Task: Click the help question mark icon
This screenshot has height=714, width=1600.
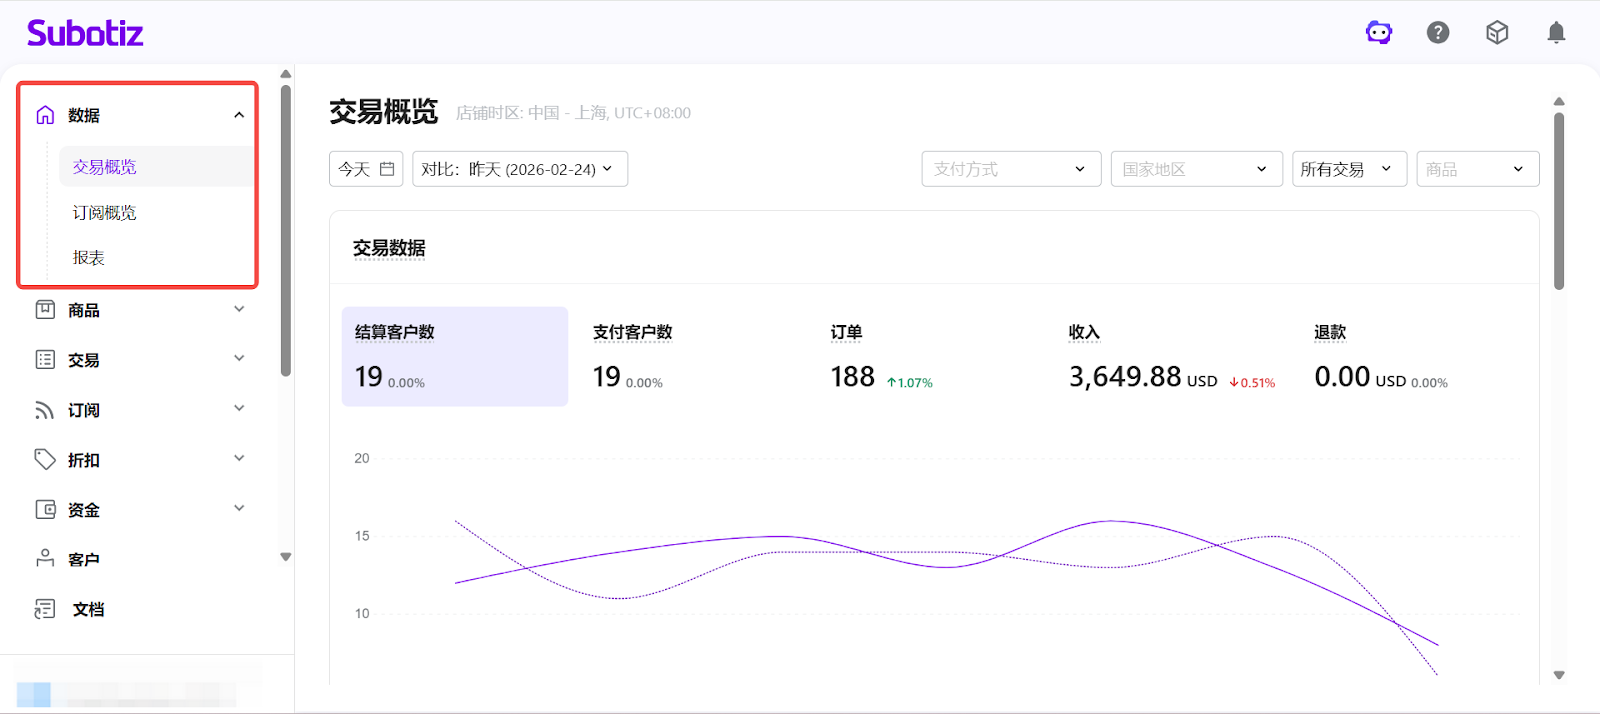Action: [x=1438, y=33]
